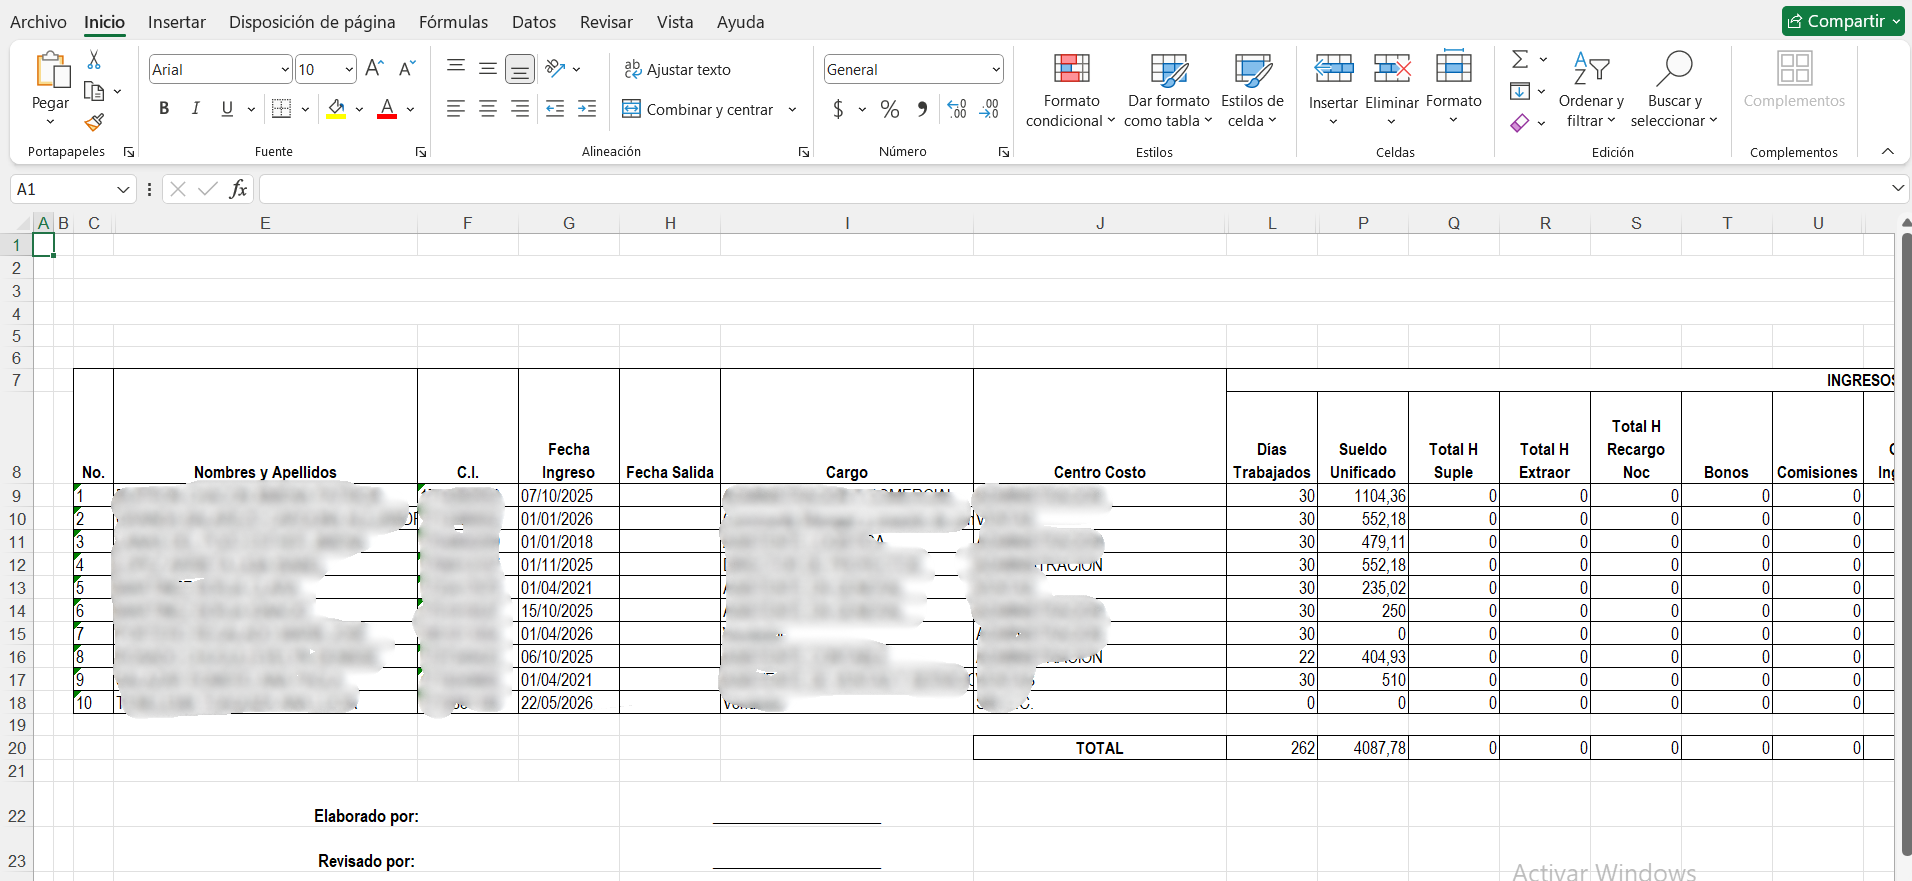This screenshot has width=1912, height=881.
Task: Apply percent style to the cell
Action: pyautogui.click(x=890, y=109)
